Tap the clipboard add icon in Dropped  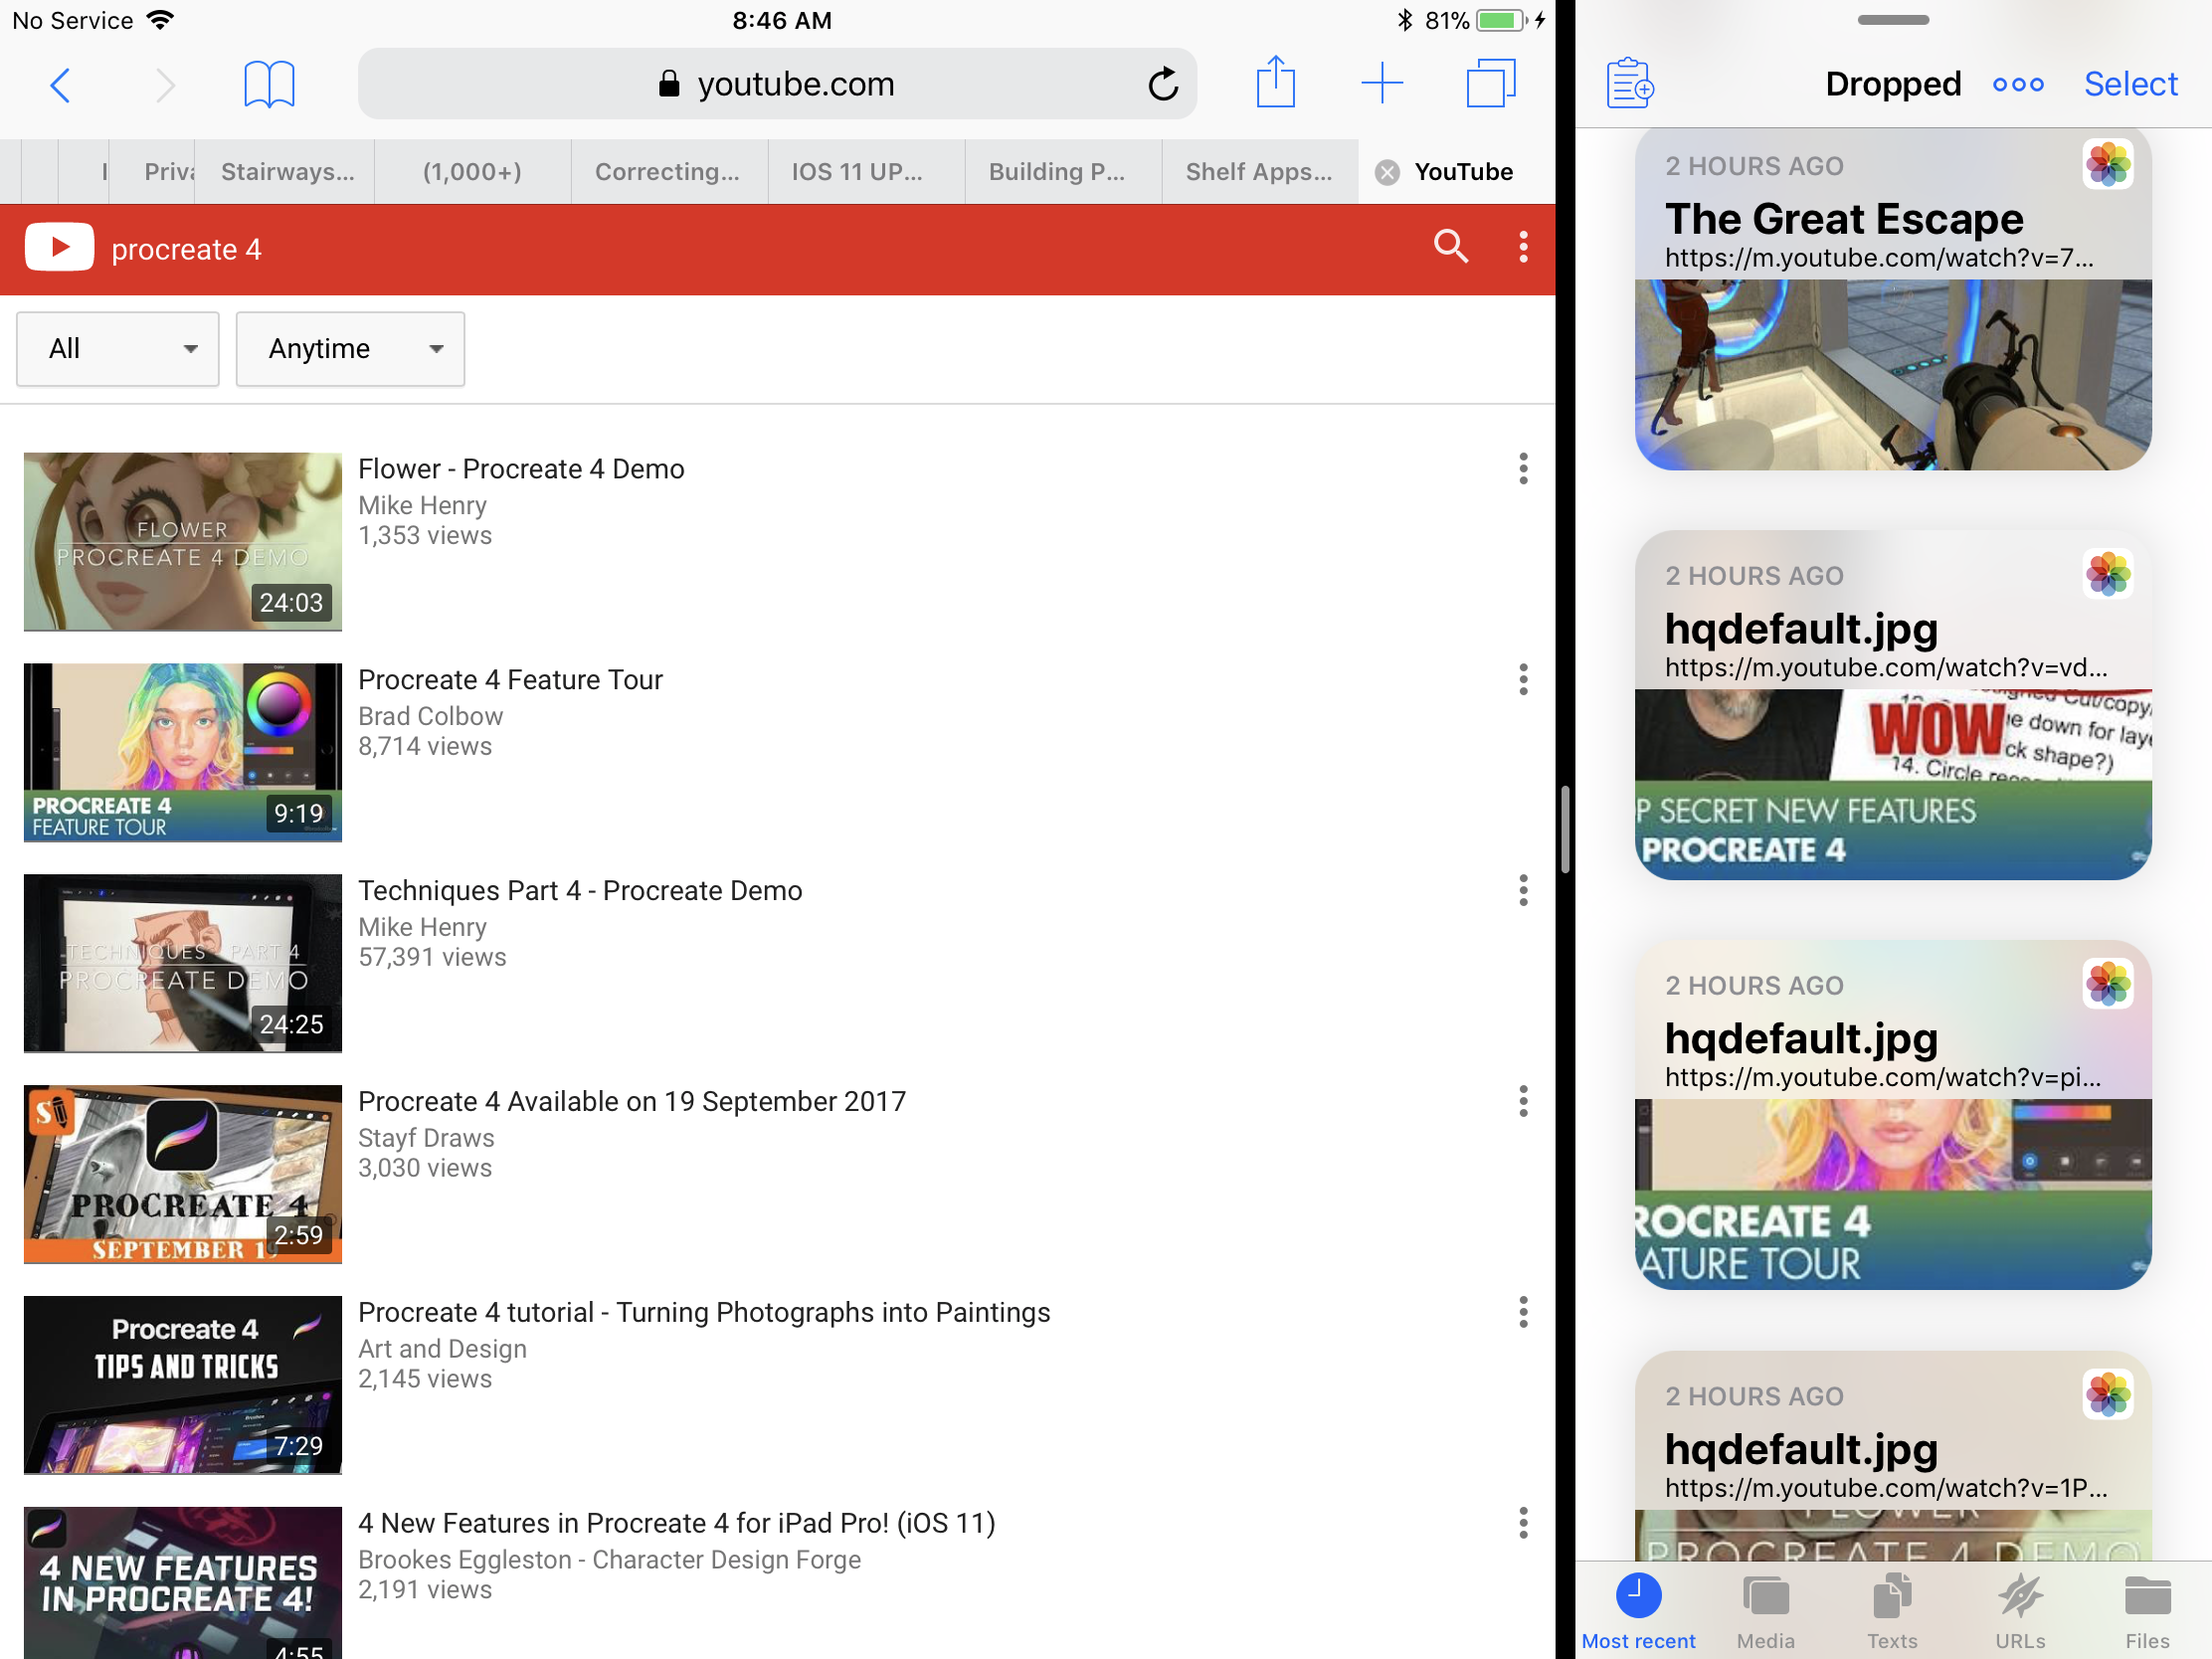click(x=1630, y=83)
